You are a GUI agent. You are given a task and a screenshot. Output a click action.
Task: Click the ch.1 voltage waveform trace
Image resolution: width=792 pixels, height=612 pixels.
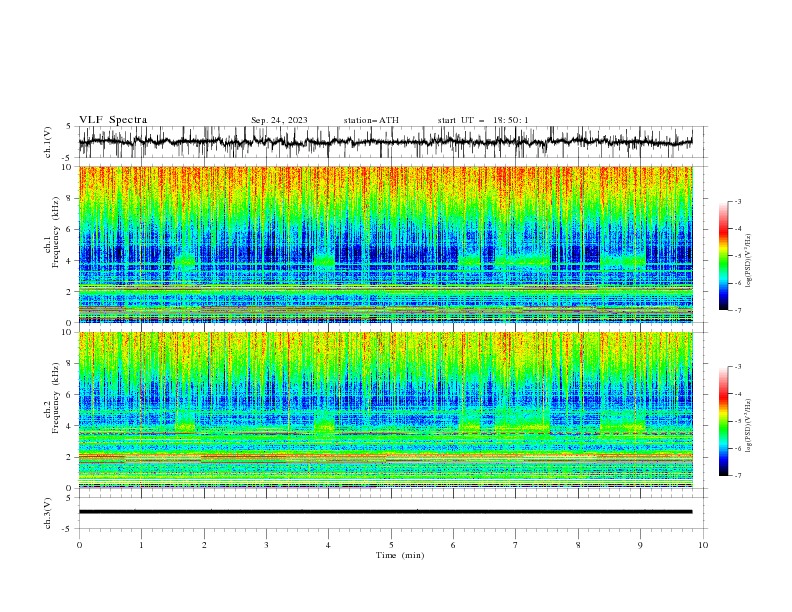[385, 142]
